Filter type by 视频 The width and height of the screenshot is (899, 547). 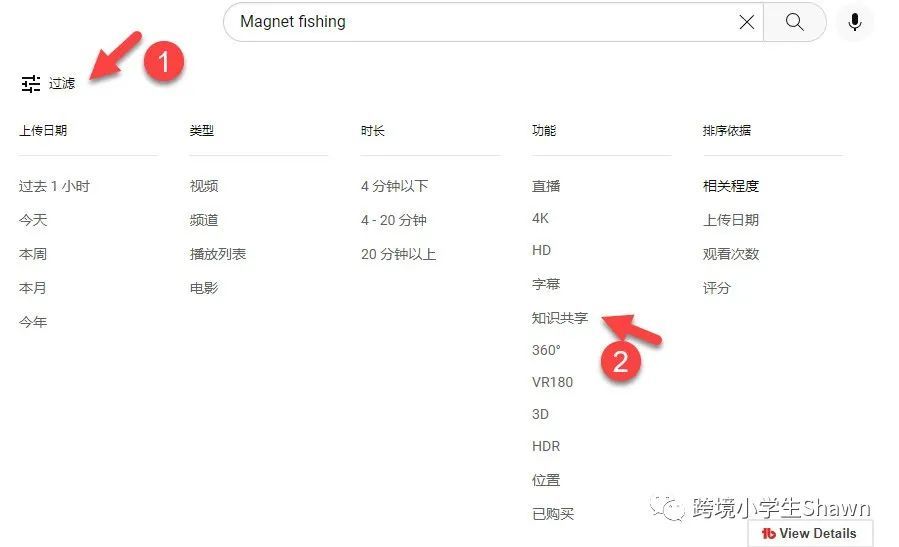pyautogui.click(x=204, y=186)
